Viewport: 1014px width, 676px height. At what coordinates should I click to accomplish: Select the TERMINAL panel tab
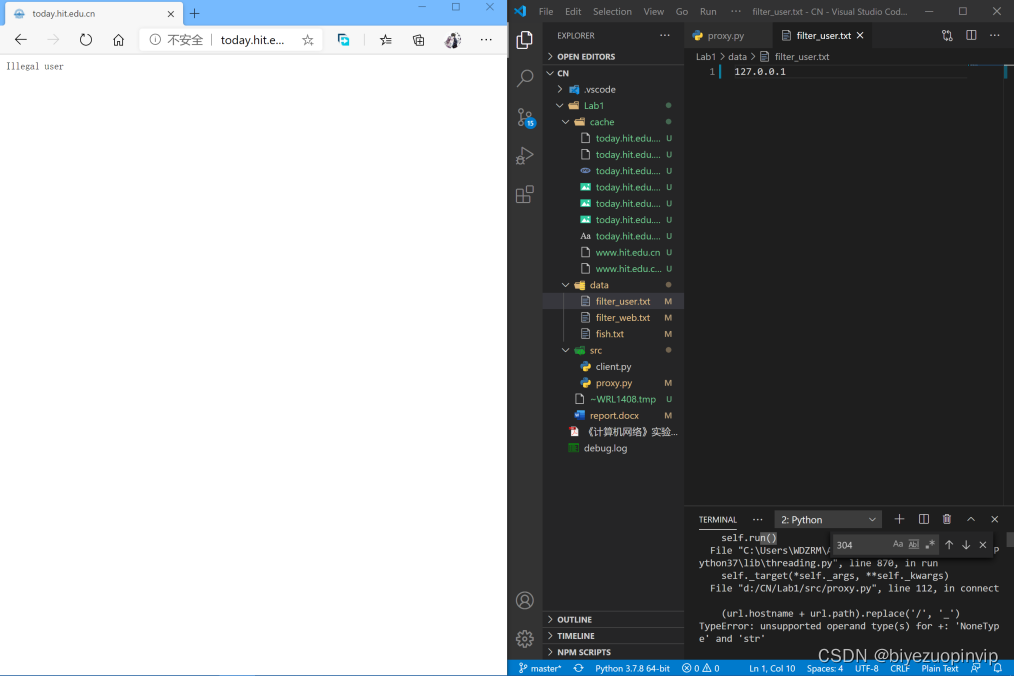pos(717,519)
